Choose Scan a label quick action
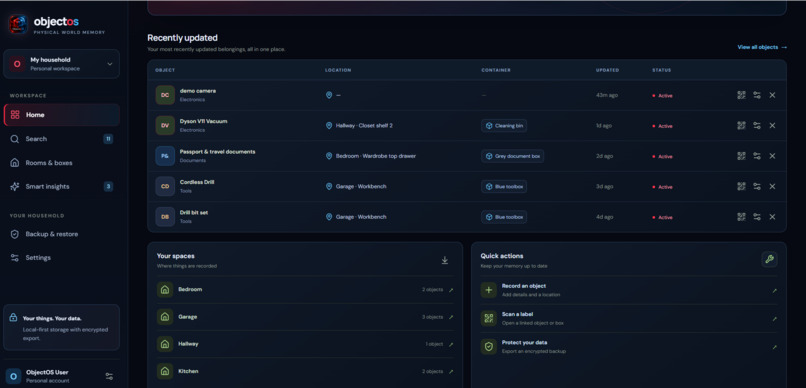Screen dimensions: 806x388 click(x=629, y=319)
